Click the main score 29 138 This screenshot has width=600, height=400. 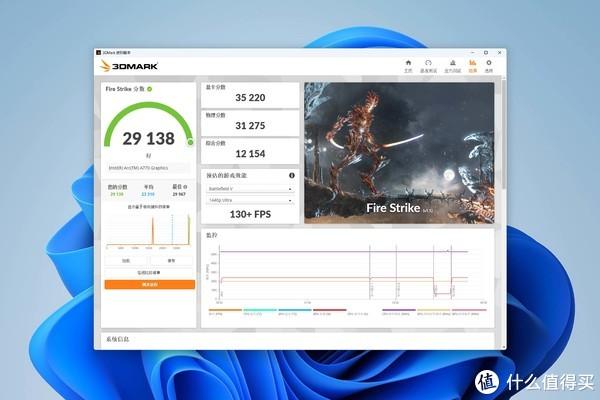(148, 138)
